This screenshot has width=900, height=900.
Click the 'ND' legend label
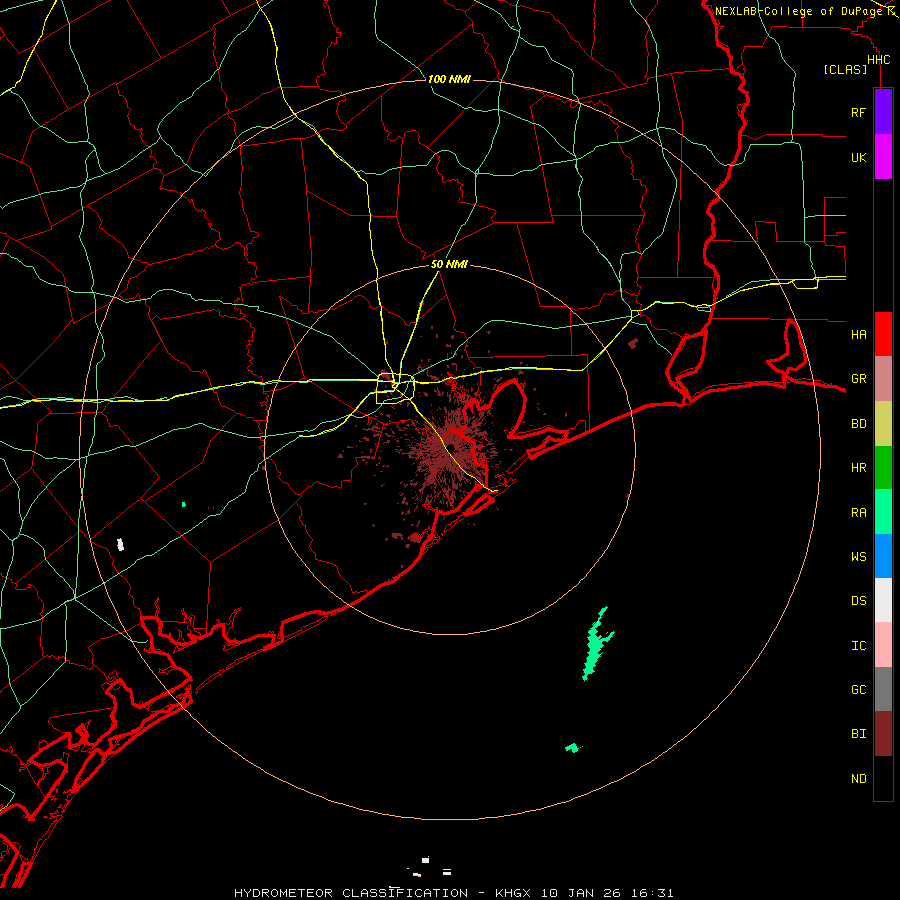tap(858, 779)
